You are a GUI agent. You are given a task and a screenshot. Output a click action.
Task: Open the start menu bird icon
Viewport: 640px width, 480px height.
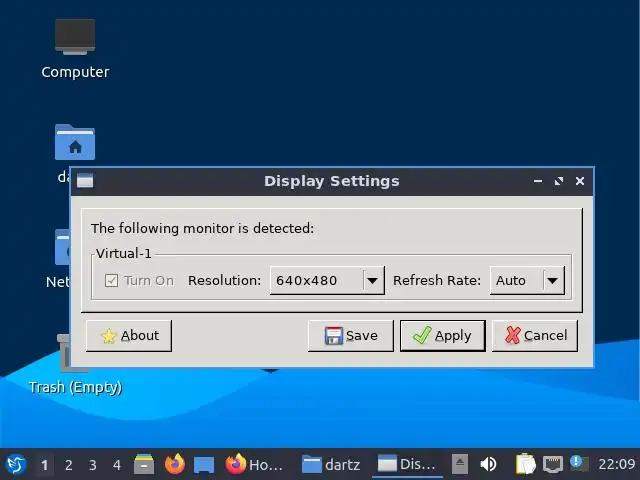coord(16,464)
